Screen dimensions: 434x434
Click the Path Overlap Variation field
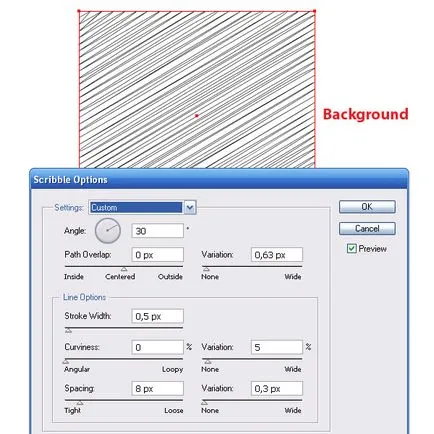(x=277, y=255)
